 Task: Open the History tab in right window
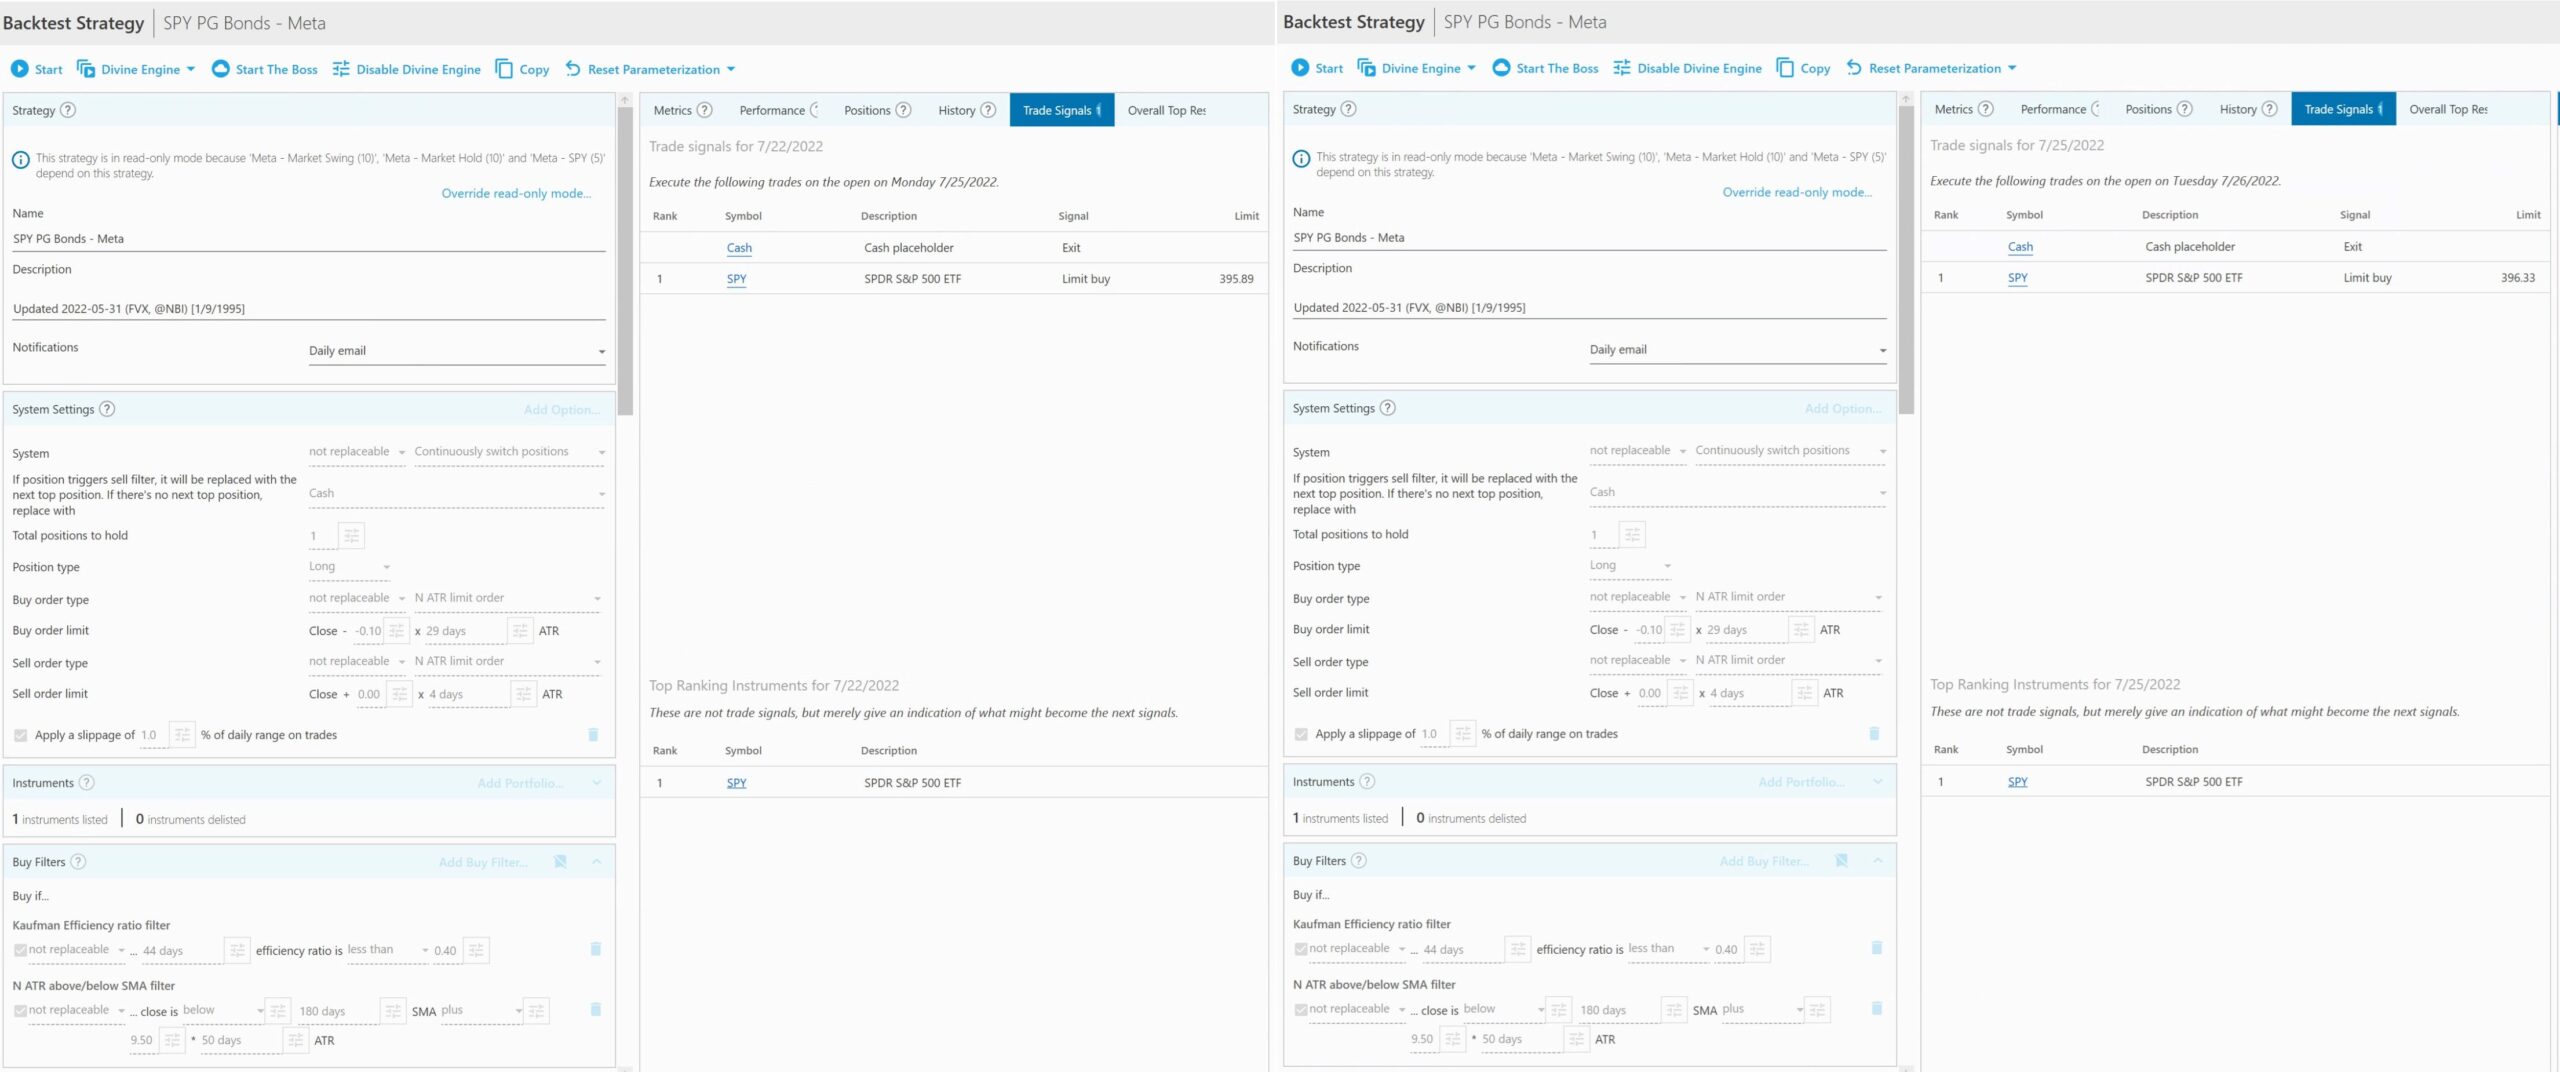click(x=2238, y=109)
